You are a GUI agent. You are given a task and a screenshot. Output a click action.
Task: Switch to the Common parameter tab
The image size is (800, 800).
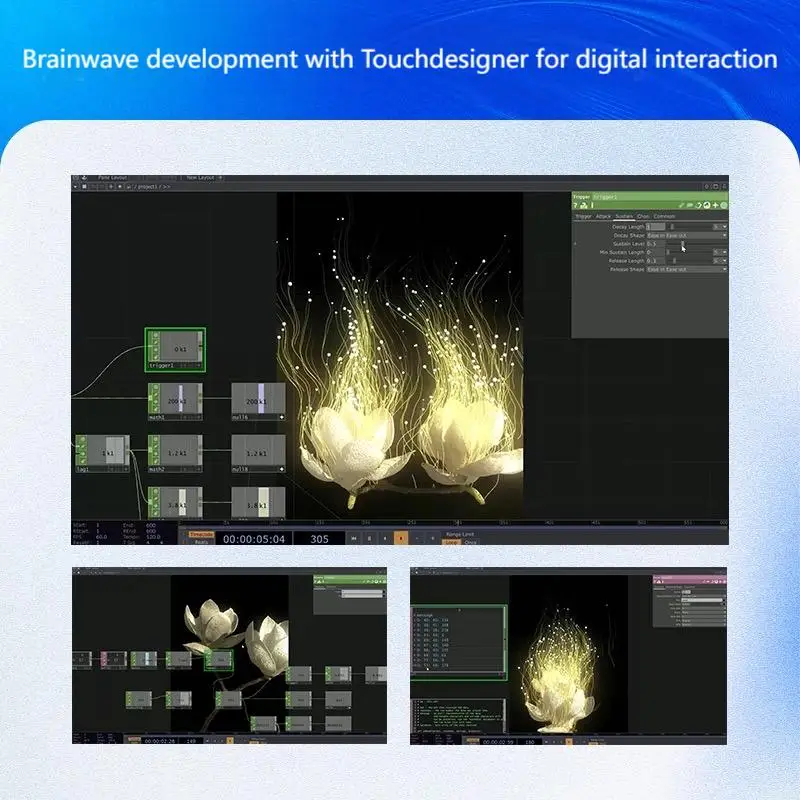click(x=664, y=216)
